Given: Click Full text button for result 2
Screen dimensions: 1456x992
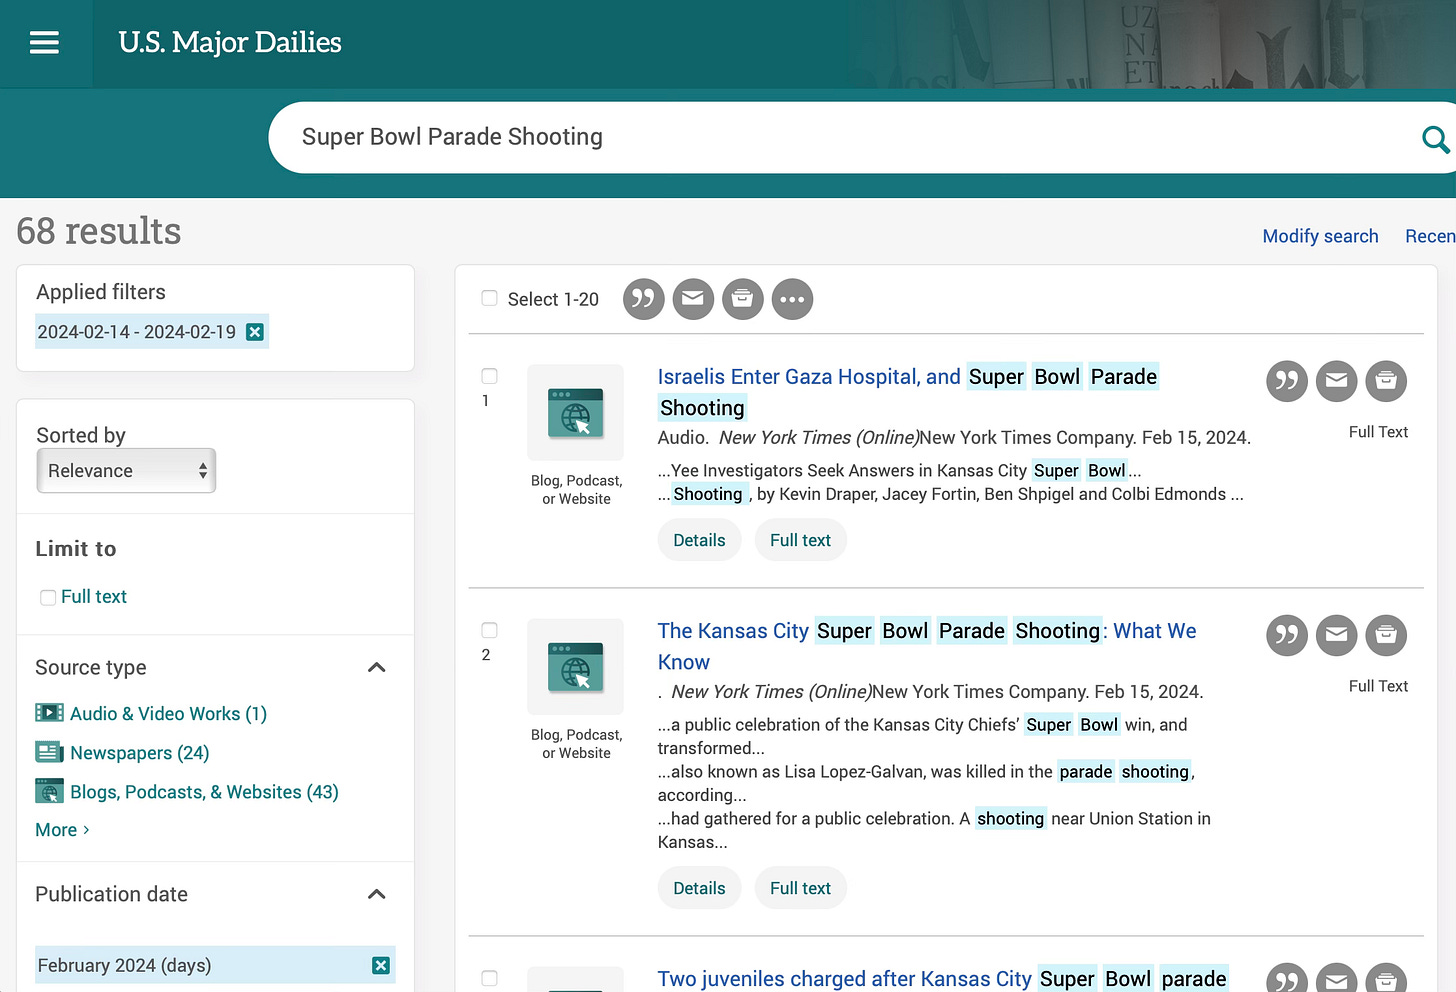Looking at the screenshot, I should pos(800,888).
